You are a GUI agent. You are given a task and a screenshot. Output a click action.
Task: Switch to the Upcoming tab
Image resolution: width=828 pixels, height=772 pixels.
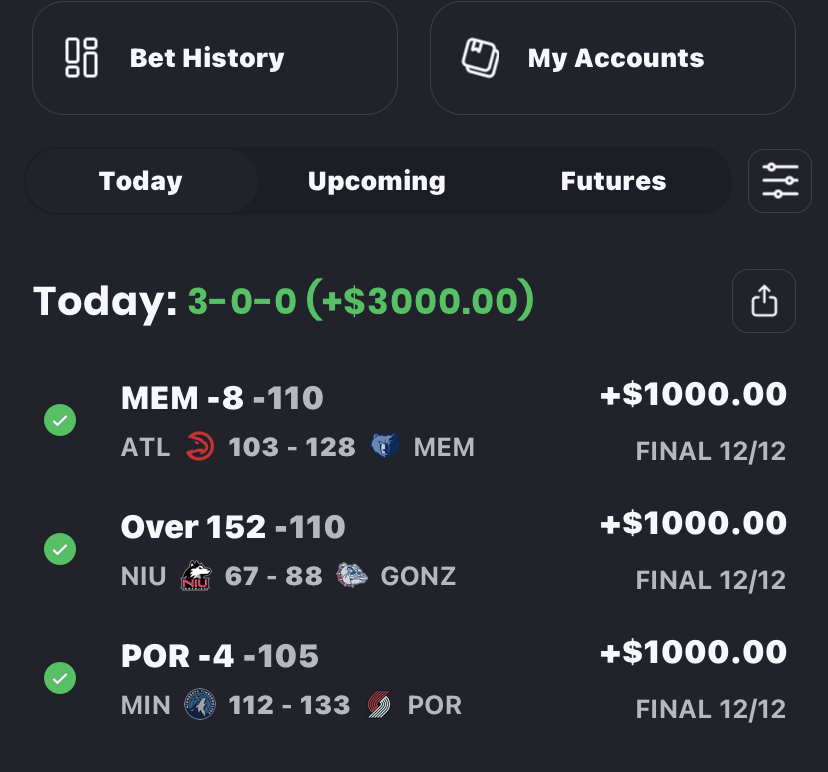(x=376, y=181)
